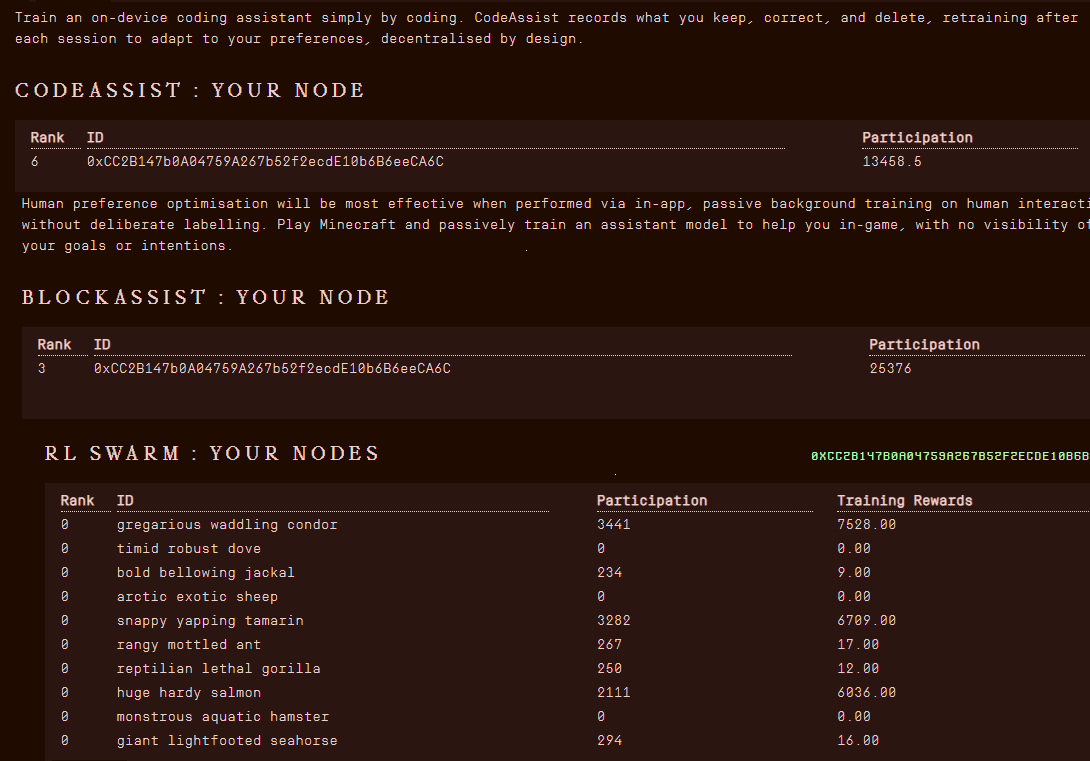Click the 'CODEASSIST : YOUR NODE' heading
This screenshot has height=761, width=1090.
coord(190,90)
